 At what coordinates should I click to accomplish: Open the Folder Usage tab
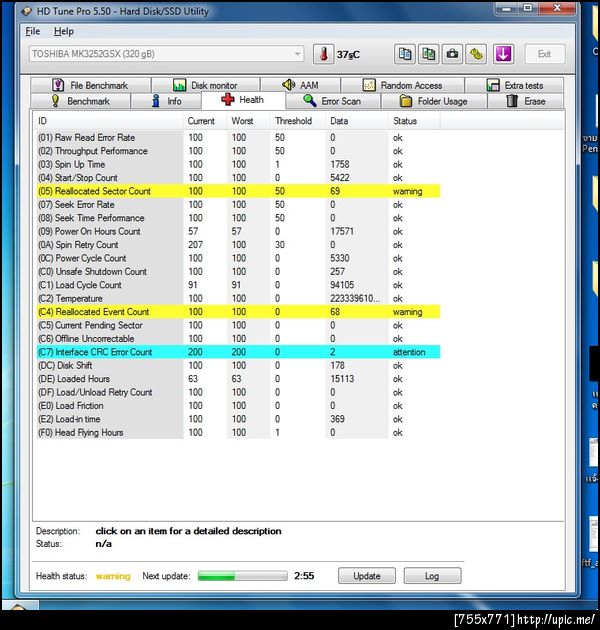coord(434,101)
